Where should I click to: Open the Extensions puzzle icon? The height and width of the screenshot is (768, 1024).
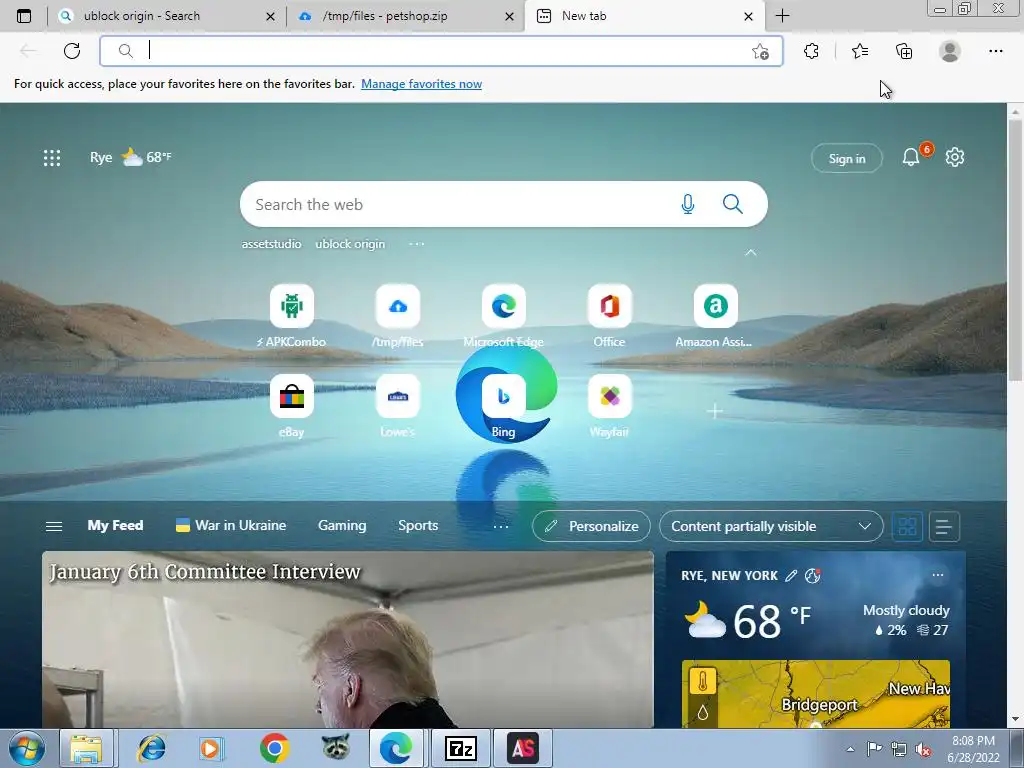pyautogui.click(x=811, y=51)
